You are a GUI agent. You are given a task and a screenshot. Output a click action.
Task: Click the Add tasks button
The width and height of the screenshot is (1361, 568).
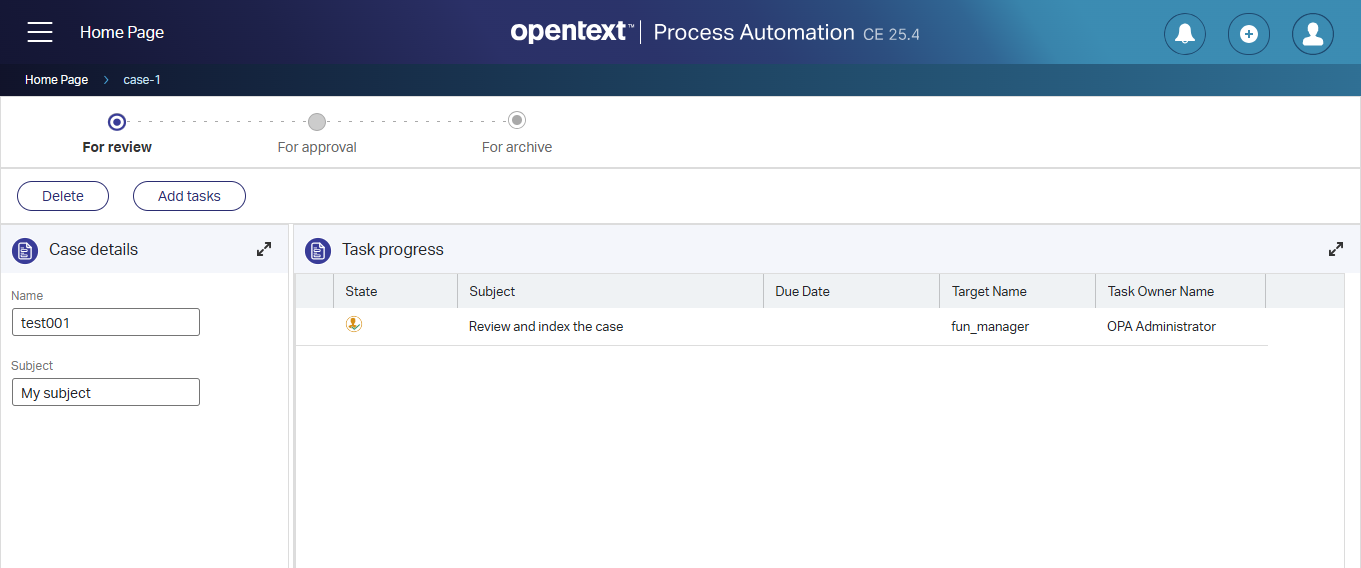pyautogui.click(x=189, y=196)
